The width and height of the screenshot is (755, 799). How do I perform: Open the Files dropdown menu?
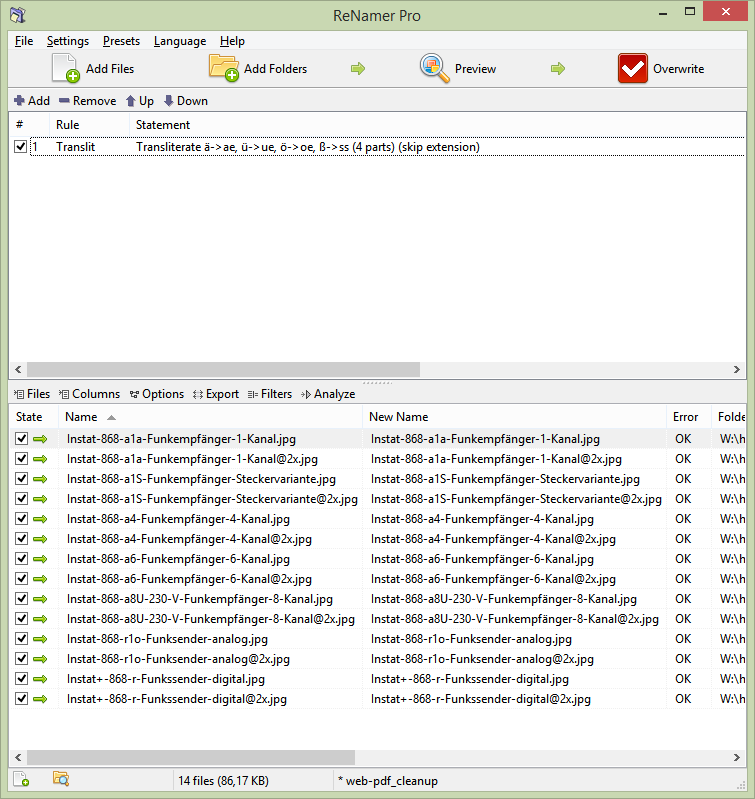tap(32, 394)
